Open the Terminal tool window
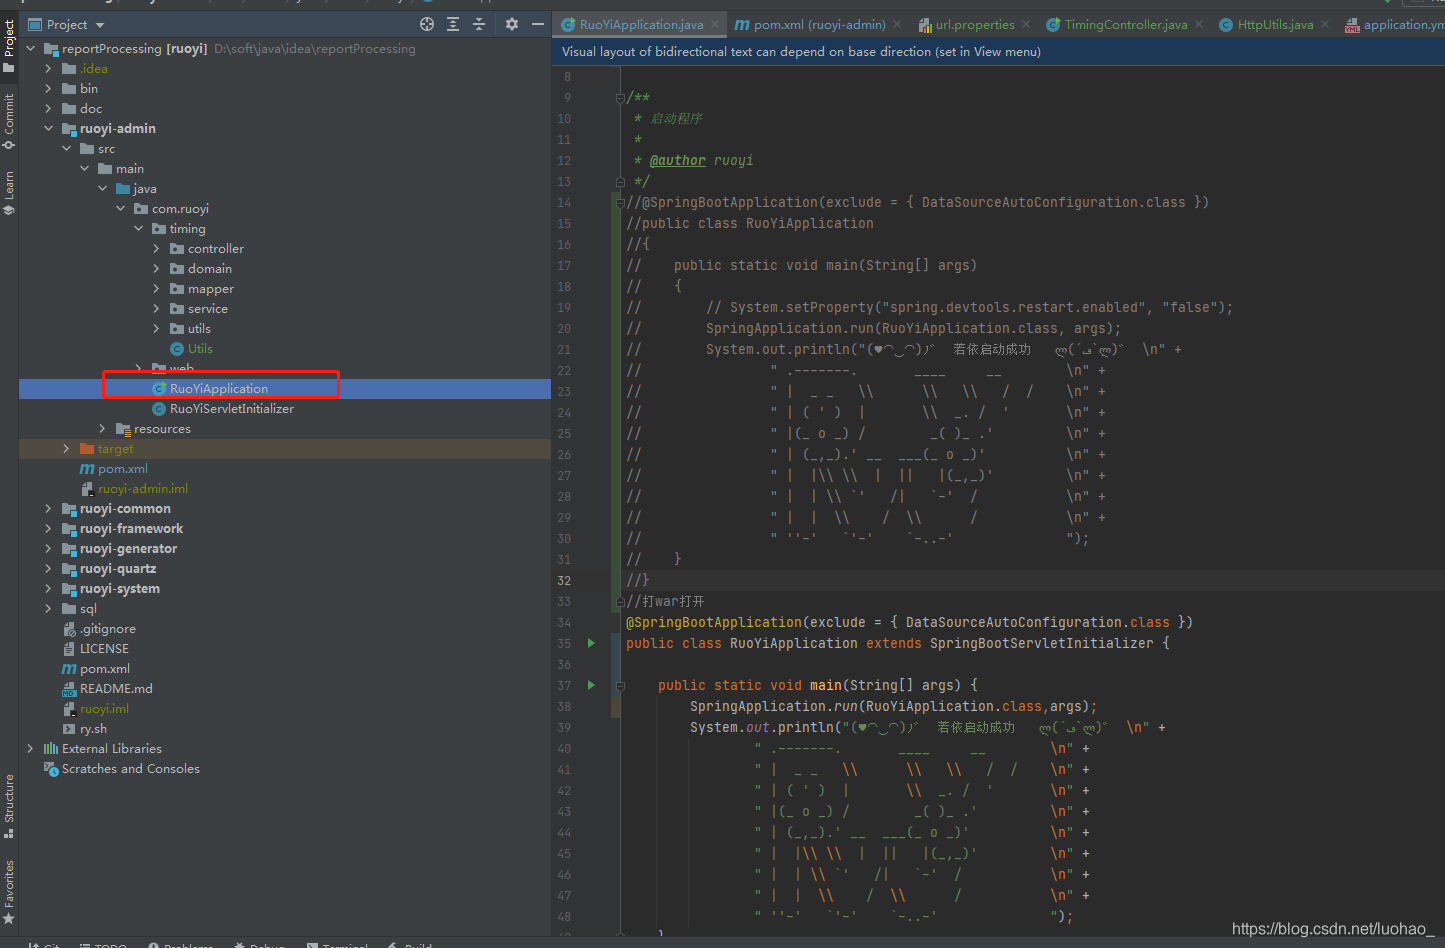Viewport: 1445px width, 948px height. (337, 944)
